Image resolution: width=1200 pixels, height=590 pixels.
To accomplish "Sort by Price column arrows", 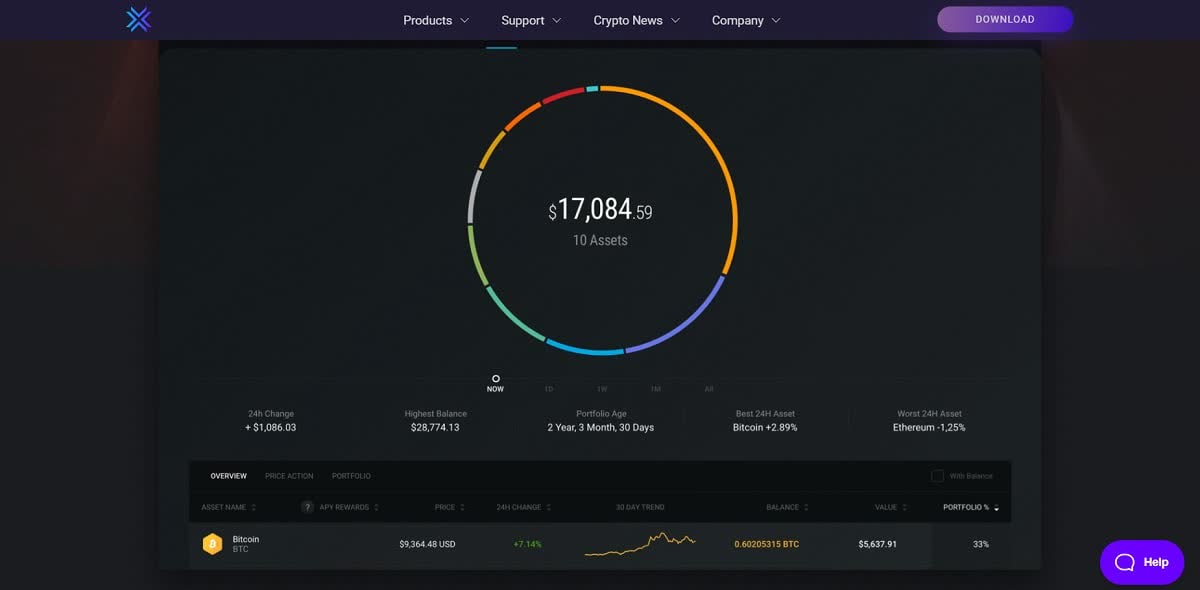I will pyautogui.click(x=463, y=508).
